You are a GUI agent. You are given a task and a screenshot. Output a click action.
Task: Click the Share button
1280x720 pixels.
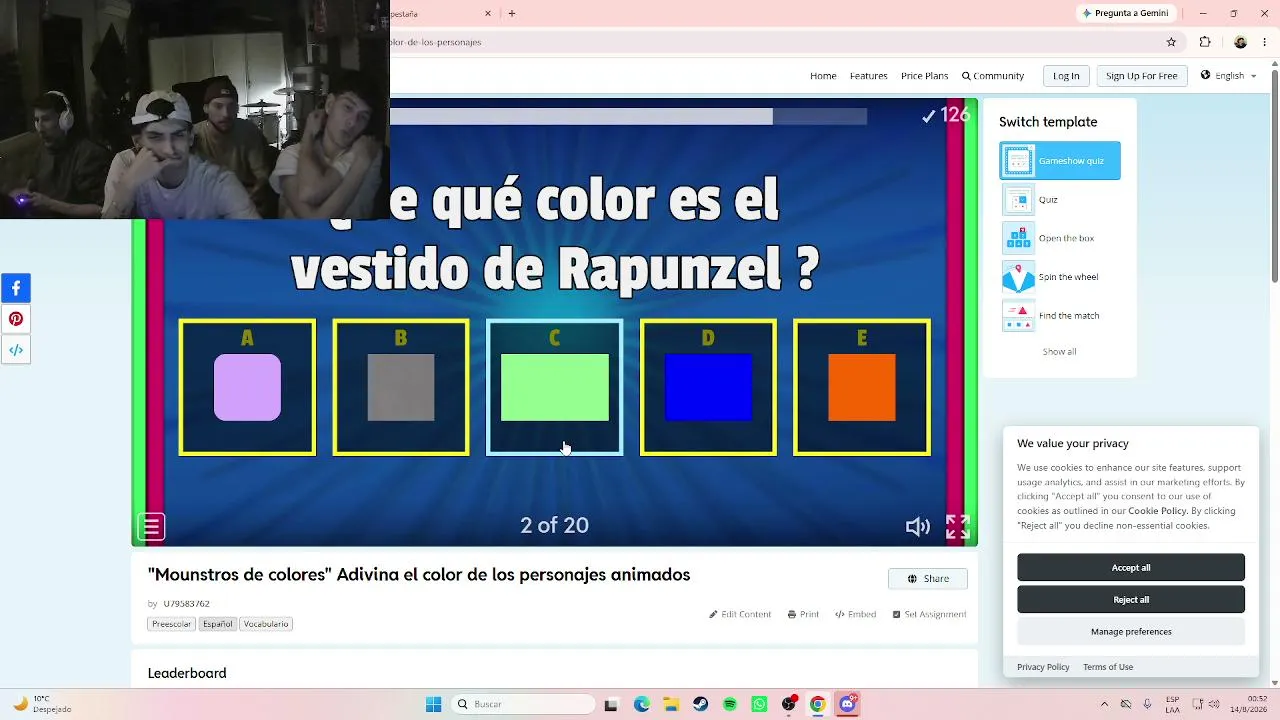pos(928,579)
